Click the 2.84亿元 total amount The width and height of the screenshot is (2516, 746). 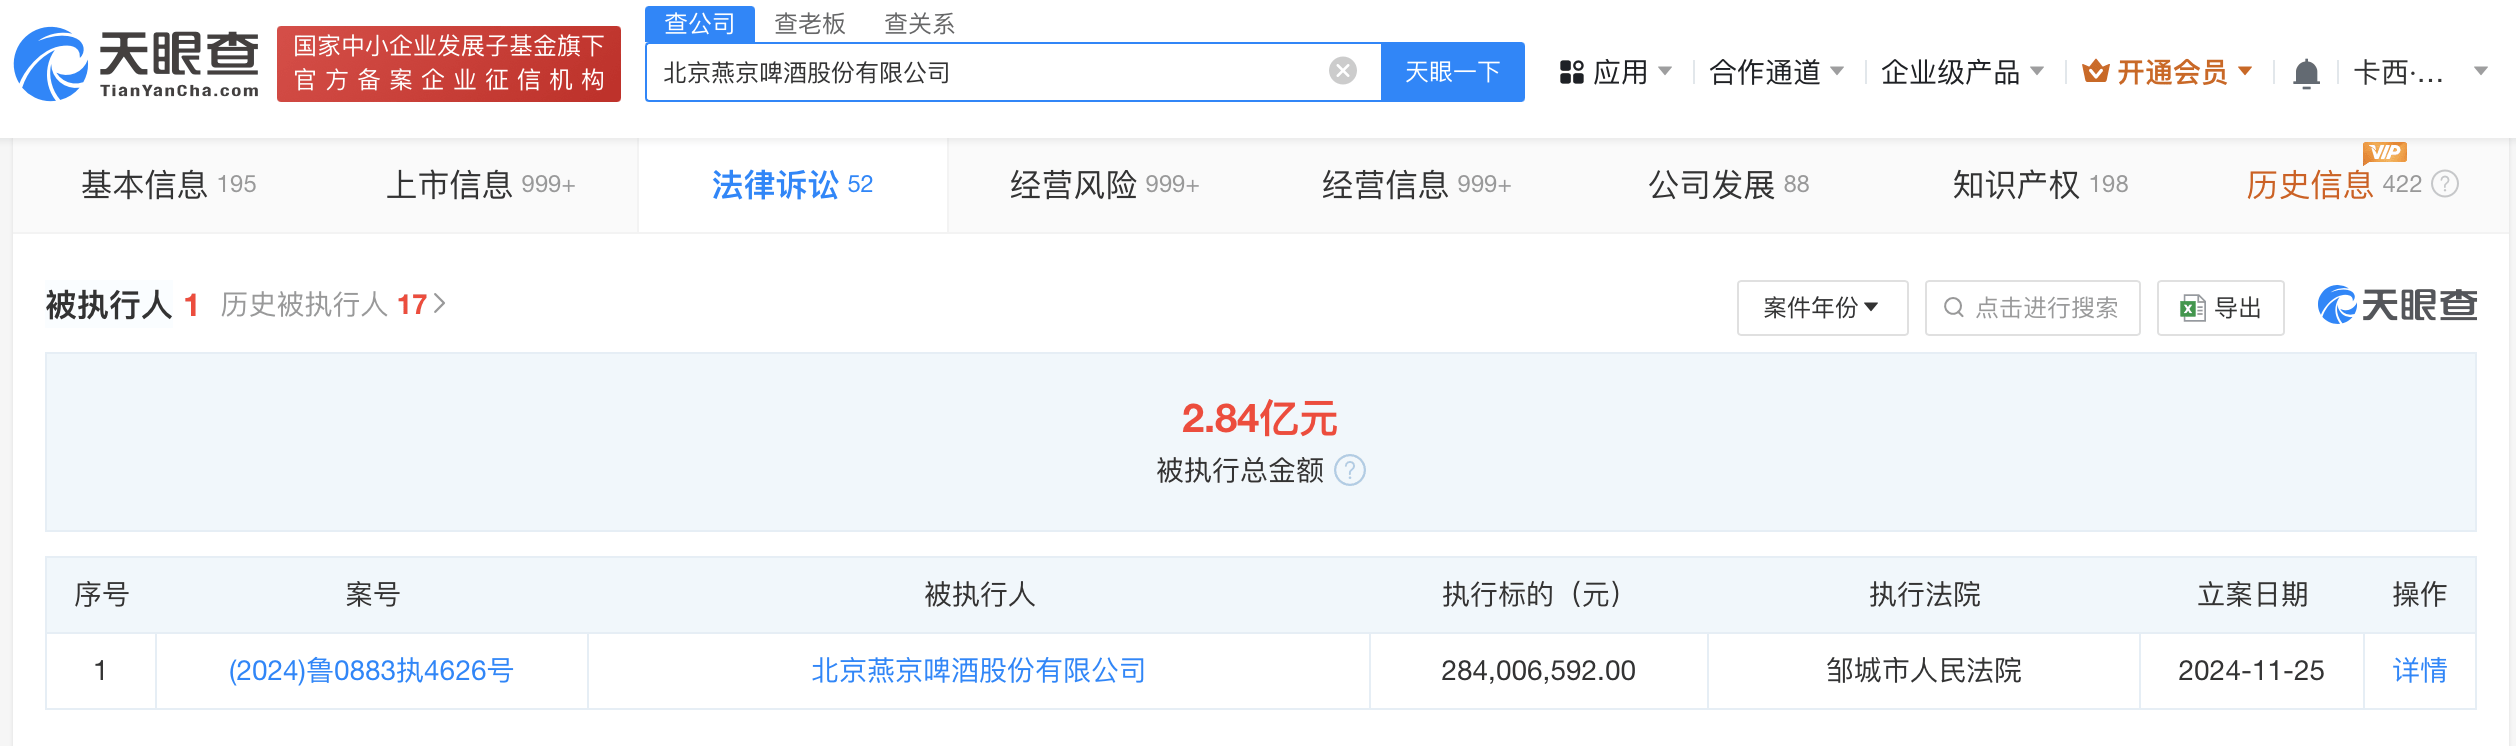(1260, 419)
